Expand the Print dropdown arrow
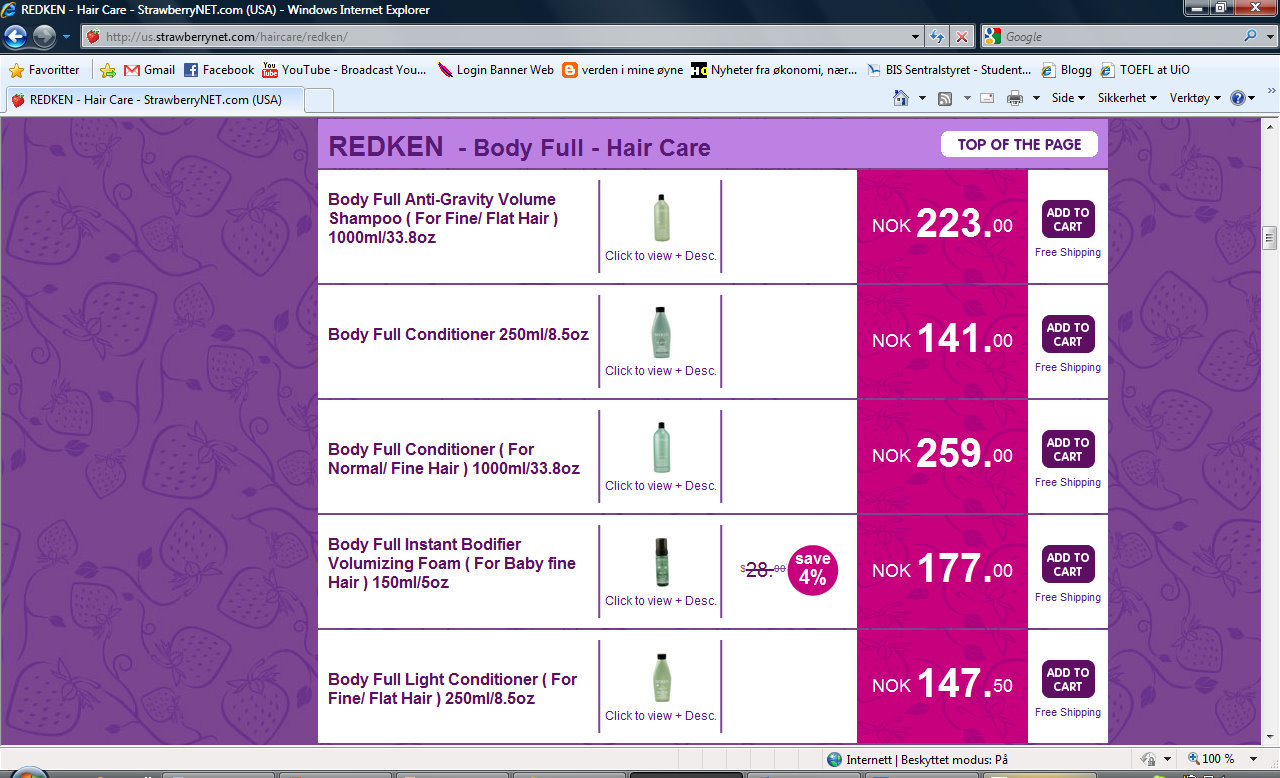1280x778 pixels. coord(1036,98)
